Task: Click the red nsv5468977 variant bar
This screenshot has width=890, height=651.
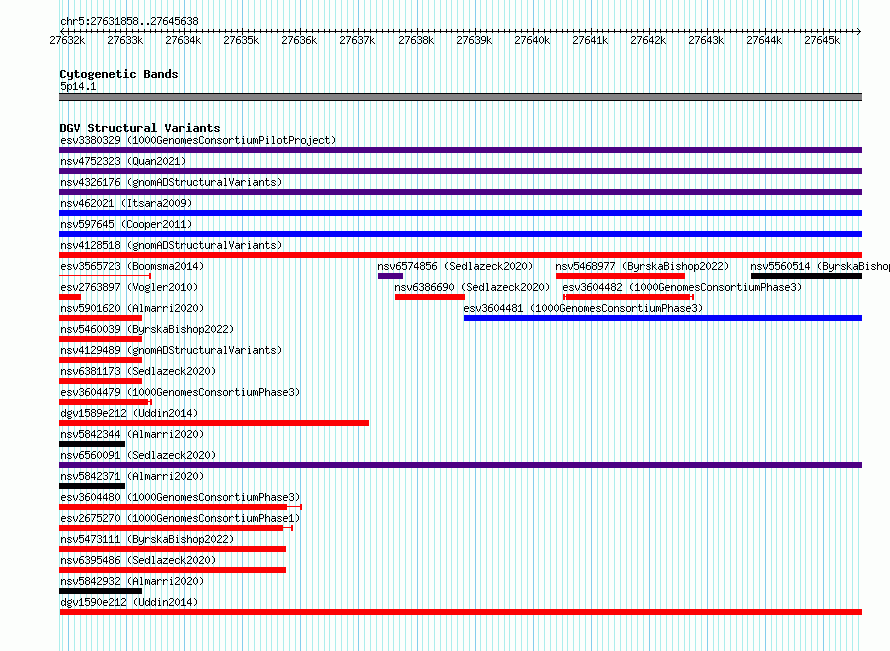Action: click(620, 276)
